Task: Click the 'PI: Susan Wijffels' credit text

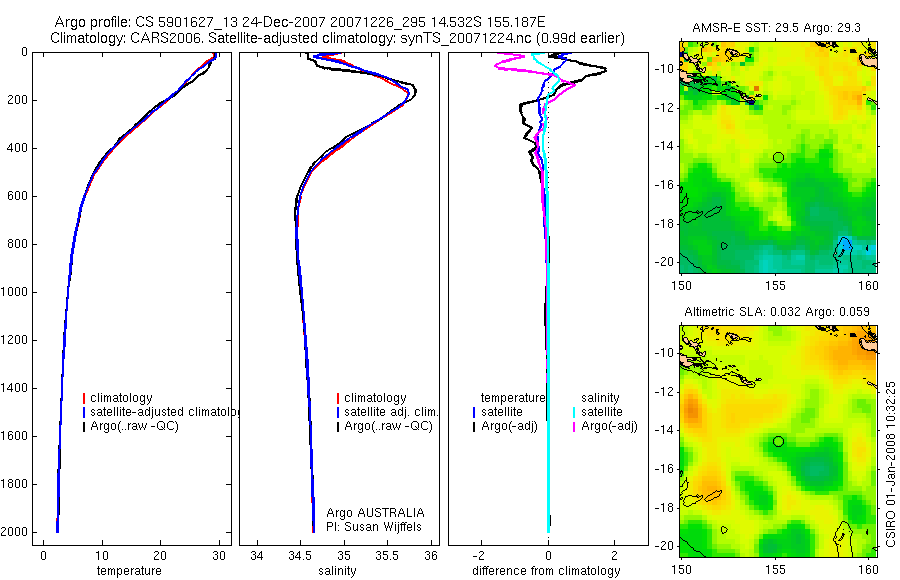Action: point(374,527)
